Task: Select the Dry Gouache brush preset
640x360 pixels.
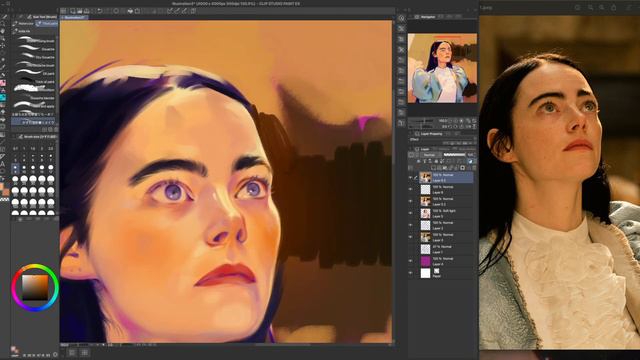Action: [x=36, y=57]
